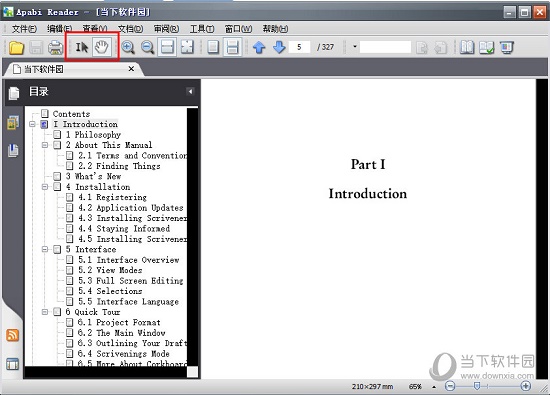Image resolution: width=550 pixels, height=395 pixels.
Task: Select 4.1 Registering in outline
Action: (x=112, y=197)
